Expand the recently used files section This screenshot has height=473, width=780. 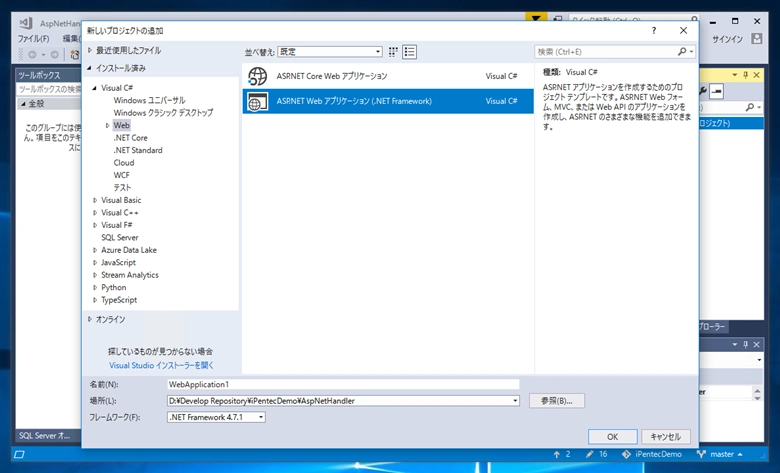(x=90, y=50)
